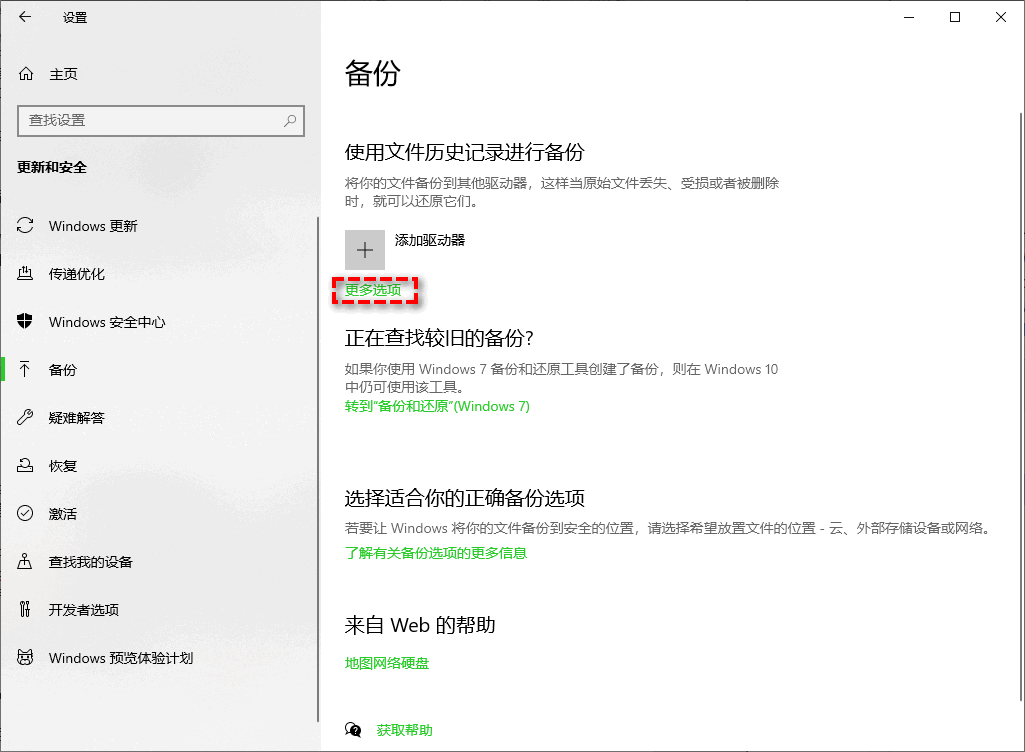
Task: Click the Windows 安全中心 shield icon
Action: 26,322
